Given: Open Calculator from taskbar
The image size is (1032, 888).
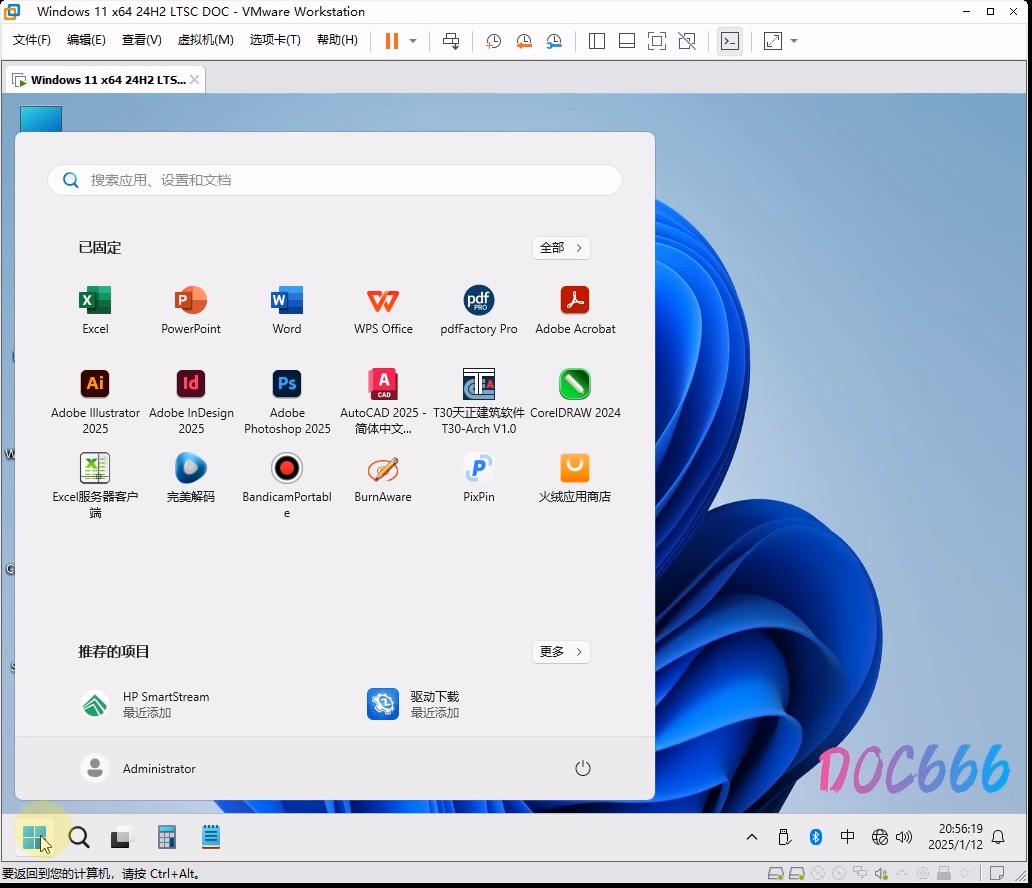Looking at the screenshot, I should (x=167, y=837).
